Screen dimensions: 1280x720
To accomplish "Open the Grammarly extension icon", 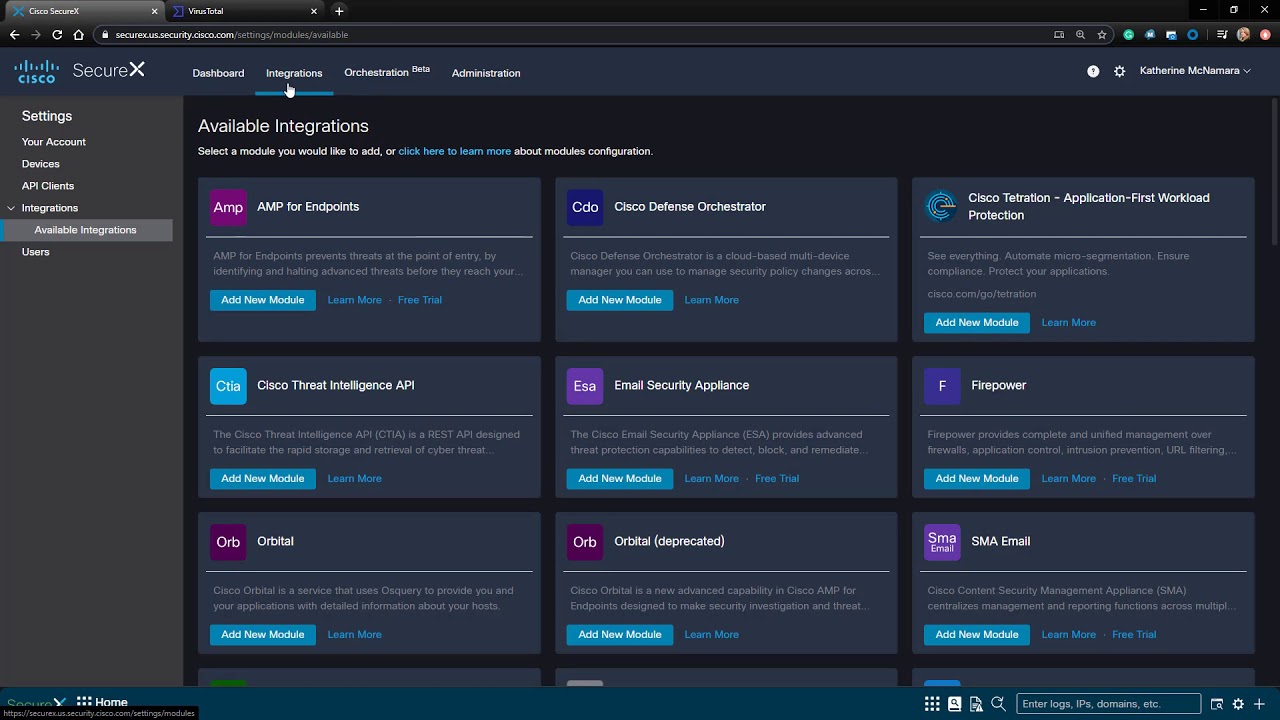I will click(1129, 34).
